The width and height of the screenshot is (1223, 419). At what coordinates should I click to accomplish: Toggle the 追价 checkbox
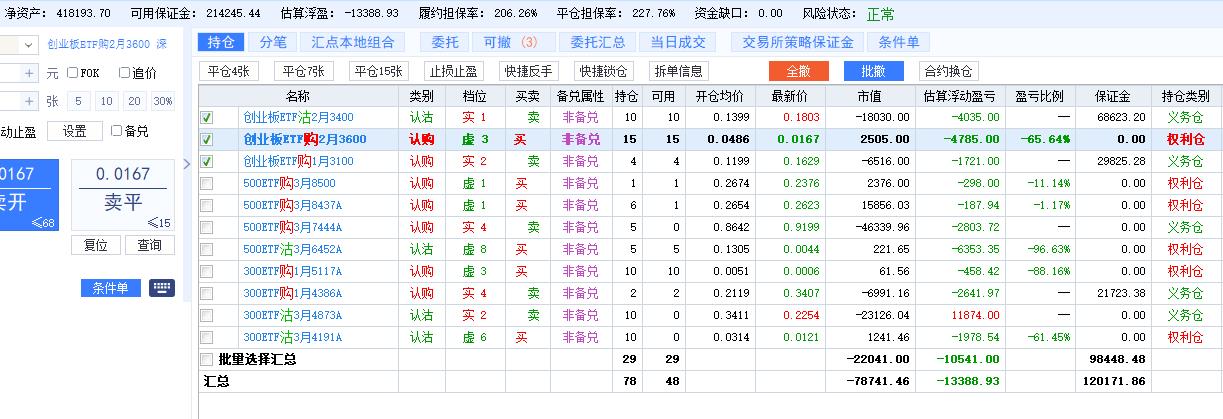[125, 73]
